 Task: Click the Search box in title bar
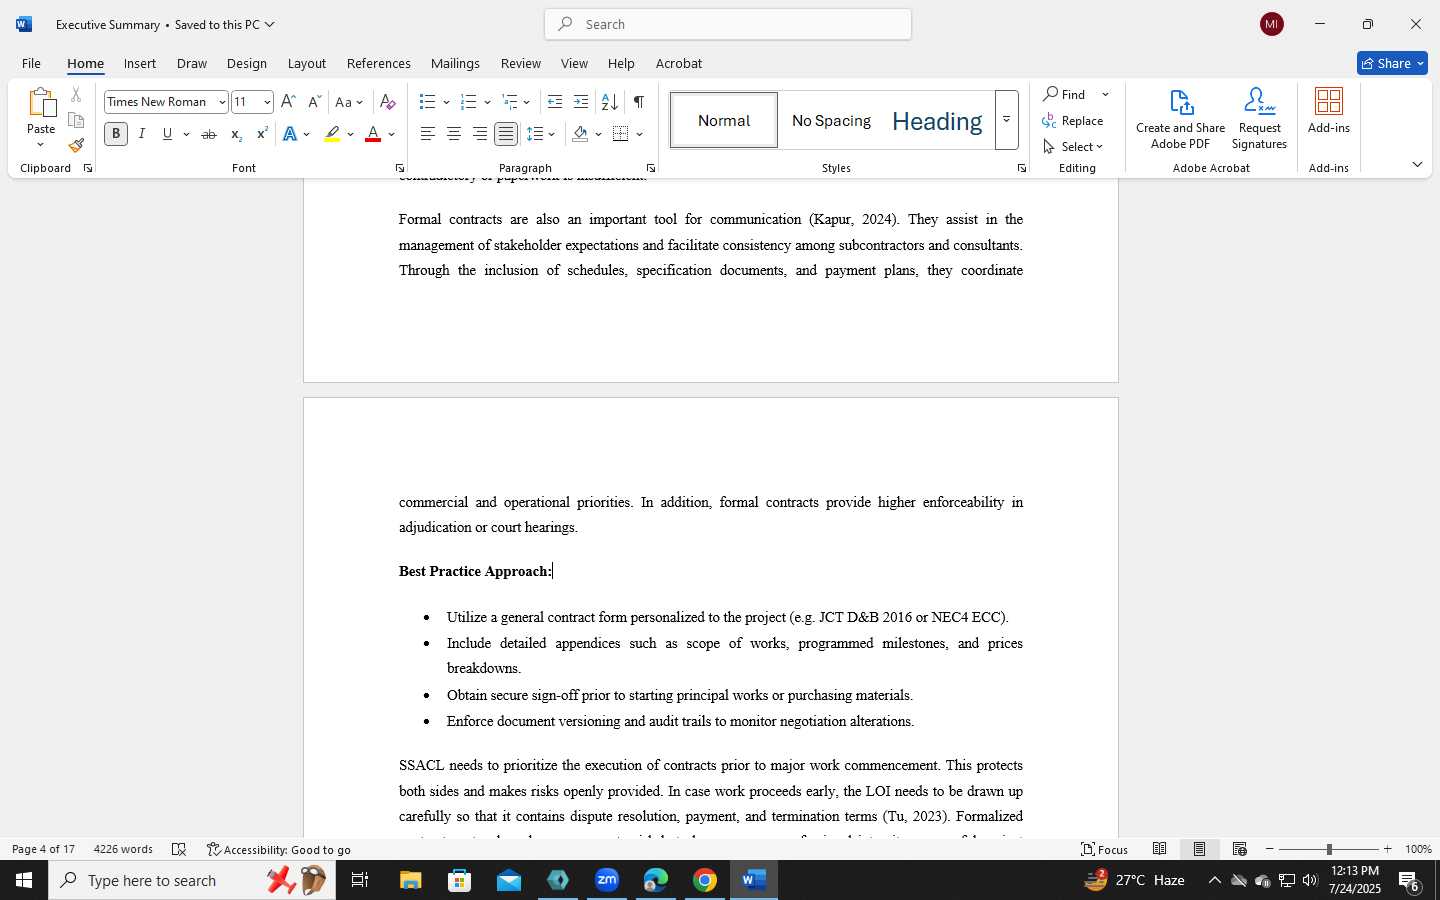(728, 24)
